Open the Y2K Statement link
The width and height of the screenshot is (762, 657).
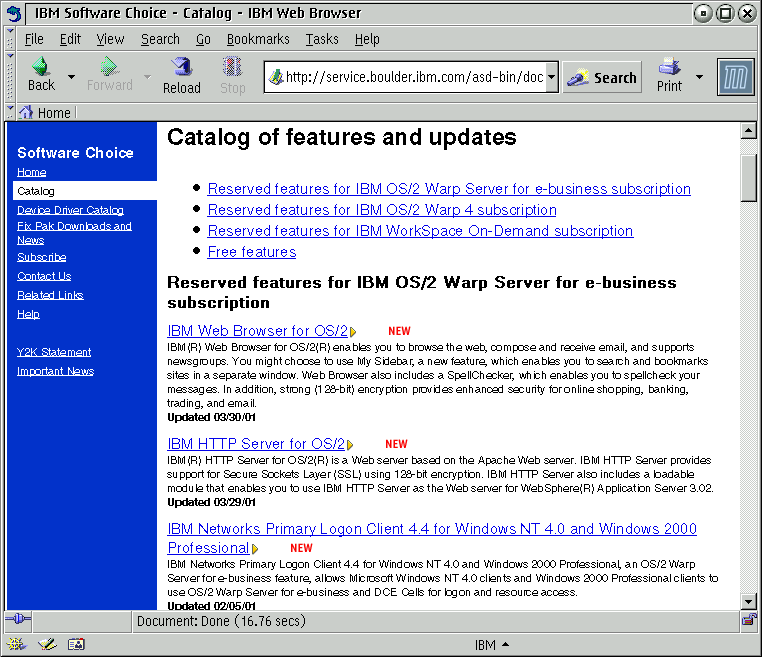click(x=54, y=352)
